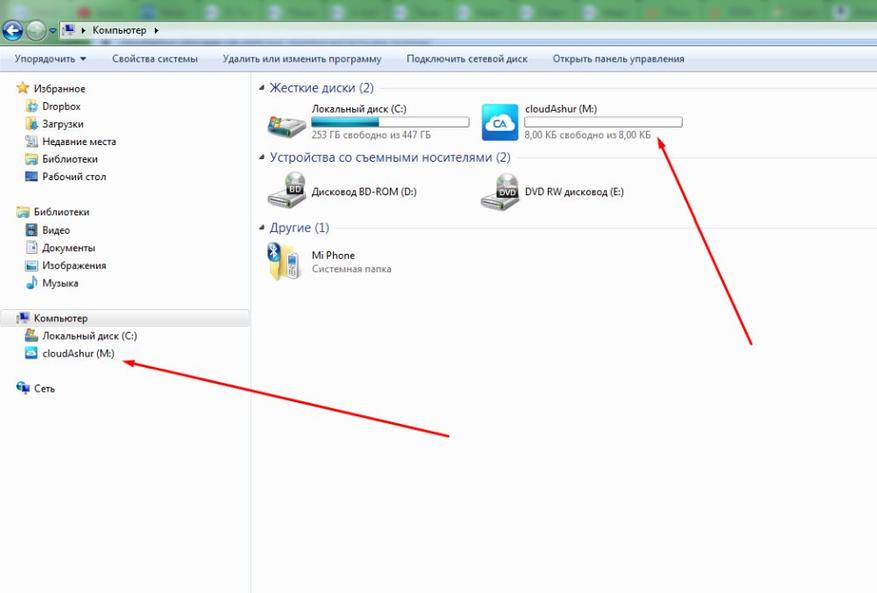This screenshot has width=877, height=593.
Task: Open the Документы library
Action: (69, 248)
